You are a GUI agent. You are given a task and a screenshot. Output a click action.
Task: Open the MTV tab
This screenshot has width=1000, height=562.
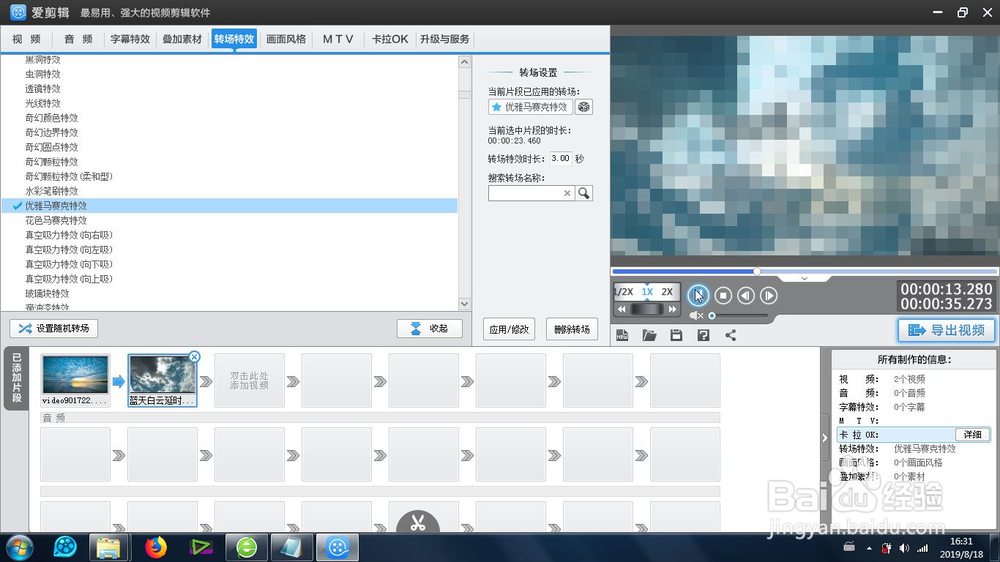[x=338, y=39]
